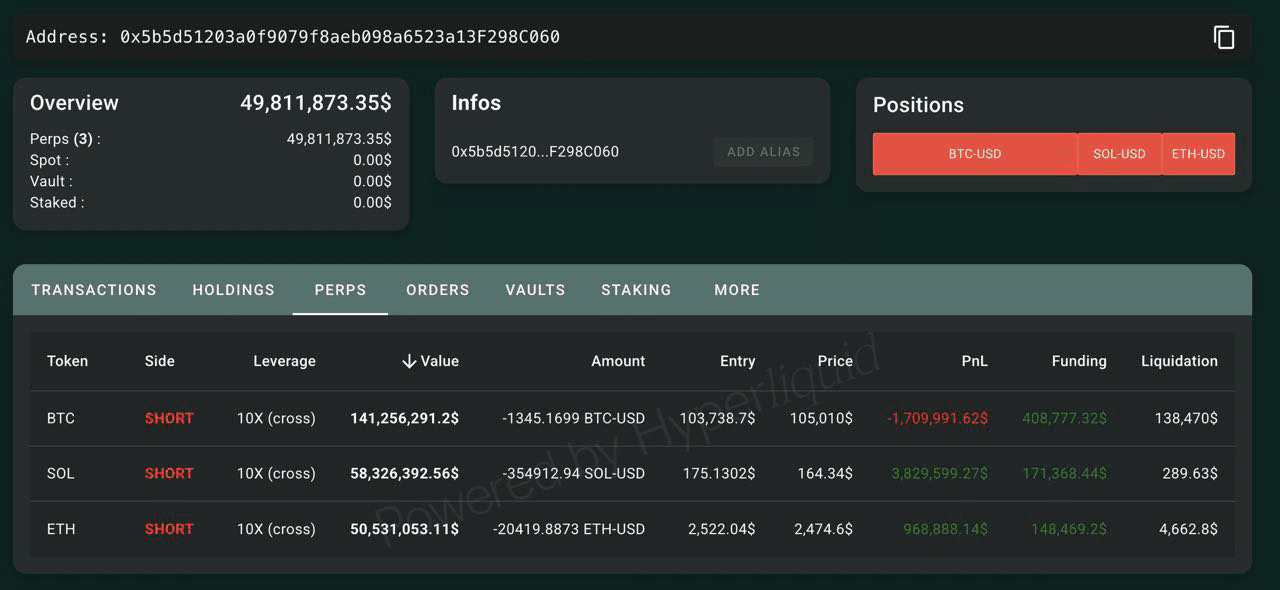Screen dimensions: 1280x590
Task: Click the ADD ALIAS button
Action: pyautogui.click(x=763, y=152)
